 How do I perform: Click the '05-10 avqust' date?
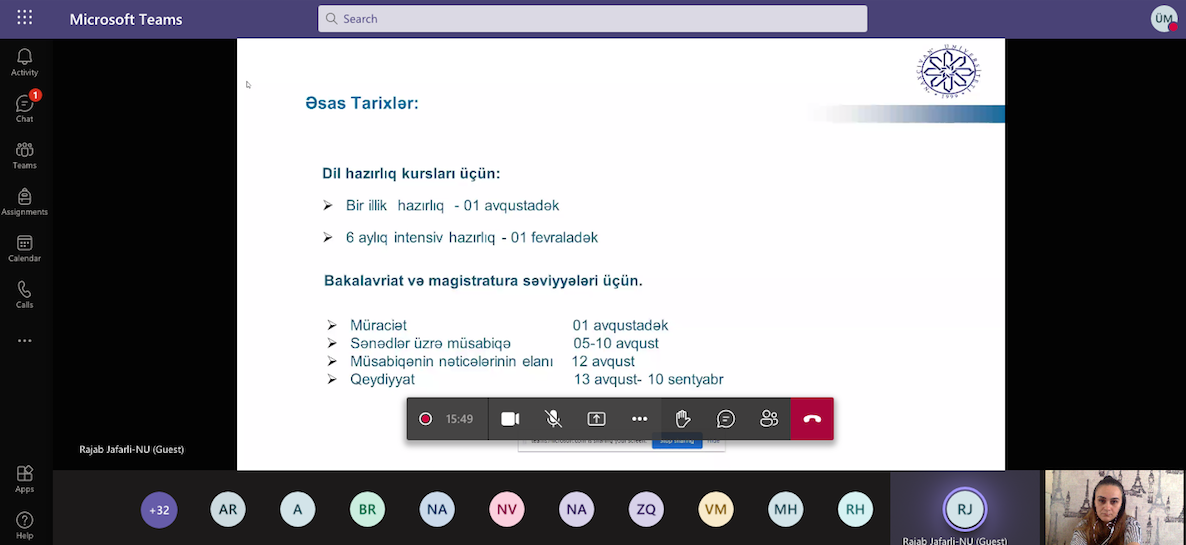[x=616, y=343]
